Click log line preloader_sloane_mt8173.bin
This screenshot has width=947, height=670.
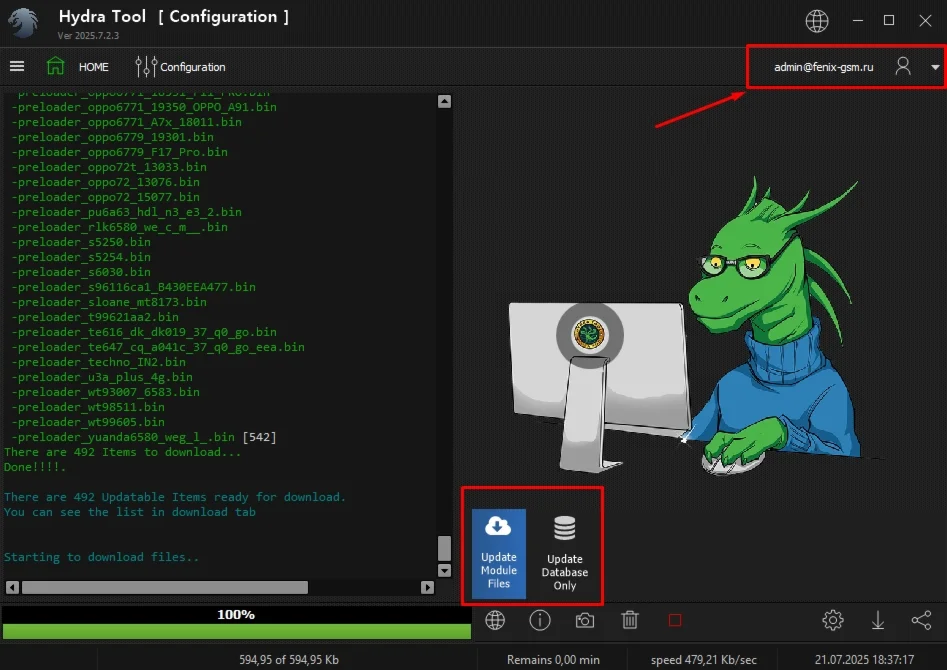[109, 302]
